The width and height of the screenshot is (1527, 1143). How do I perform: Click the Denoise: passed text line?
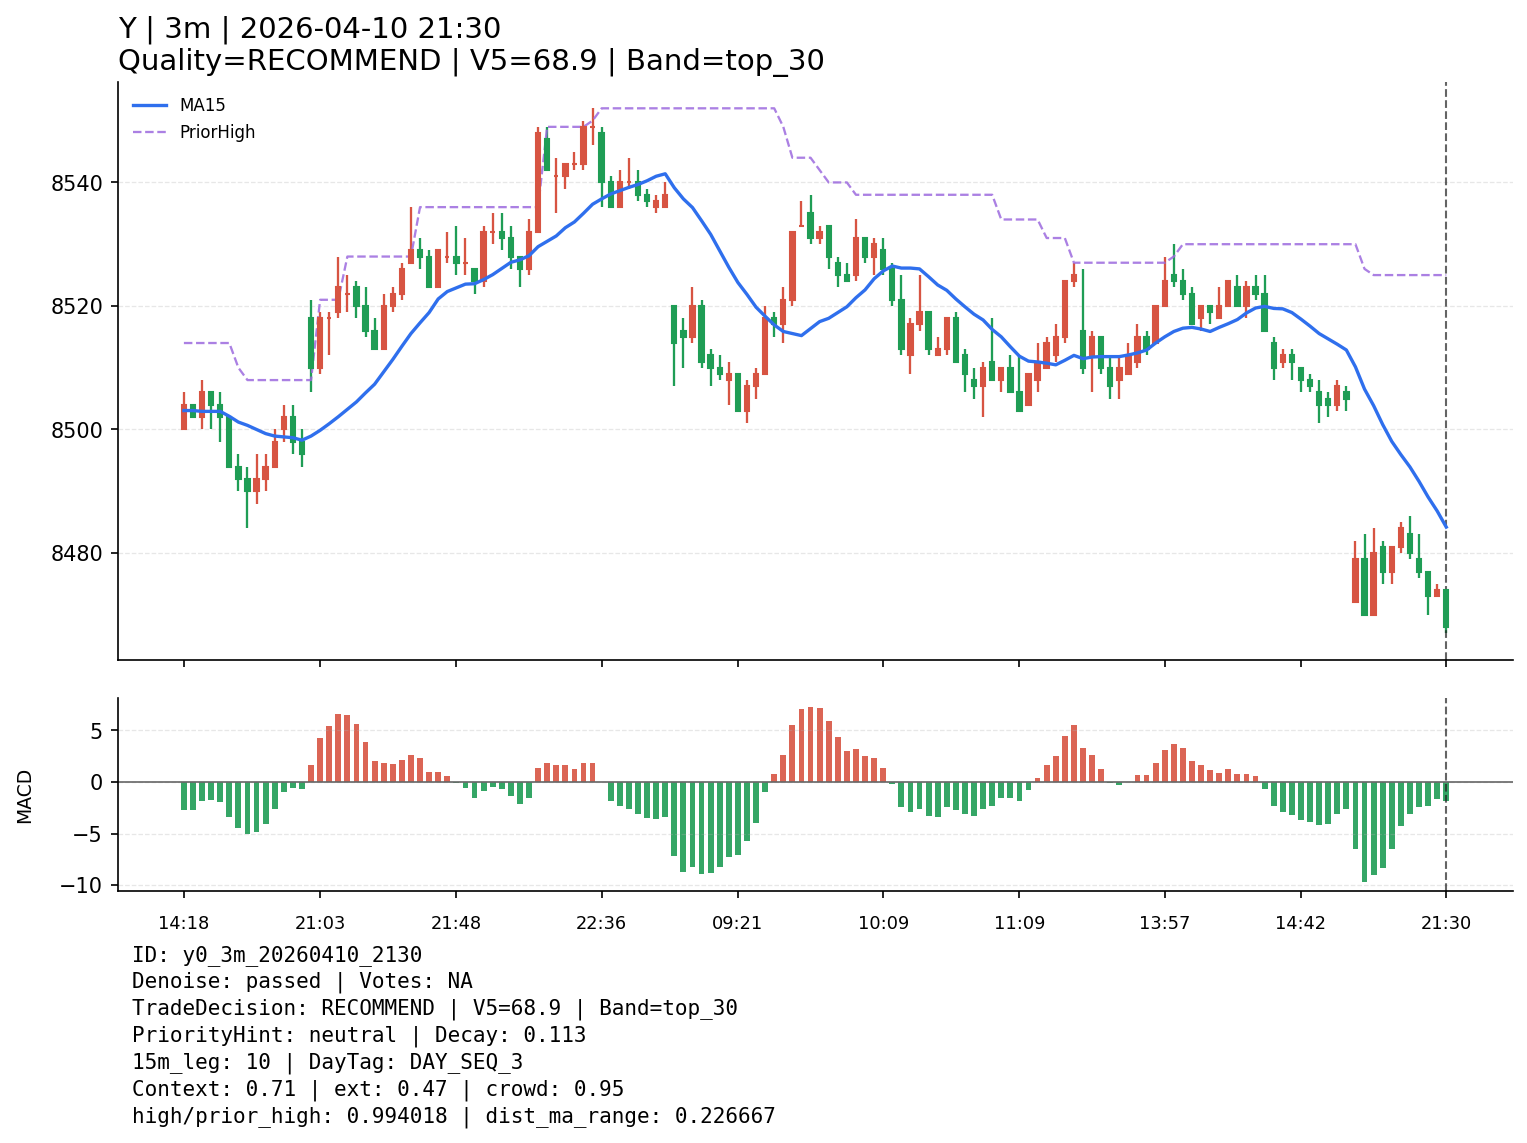pos(302,981)
